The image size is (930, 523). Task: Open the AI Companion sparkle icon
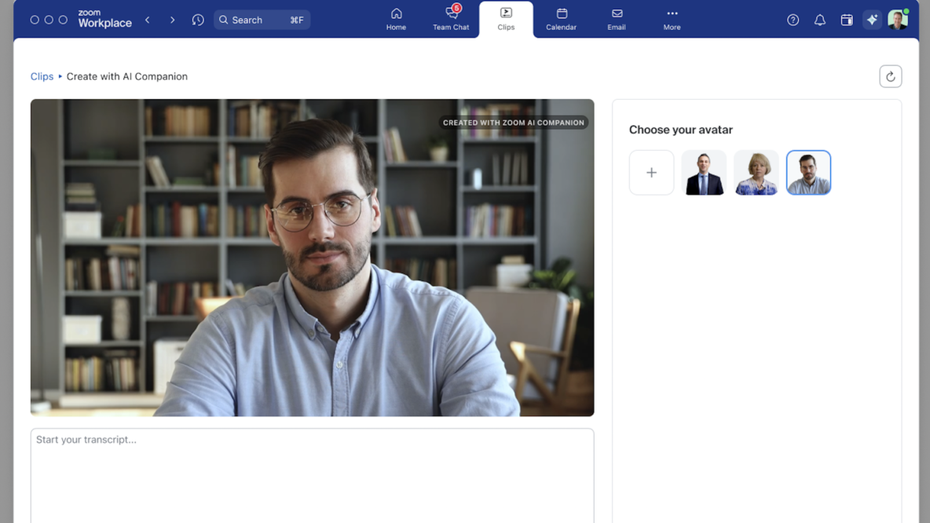(872, 20)
